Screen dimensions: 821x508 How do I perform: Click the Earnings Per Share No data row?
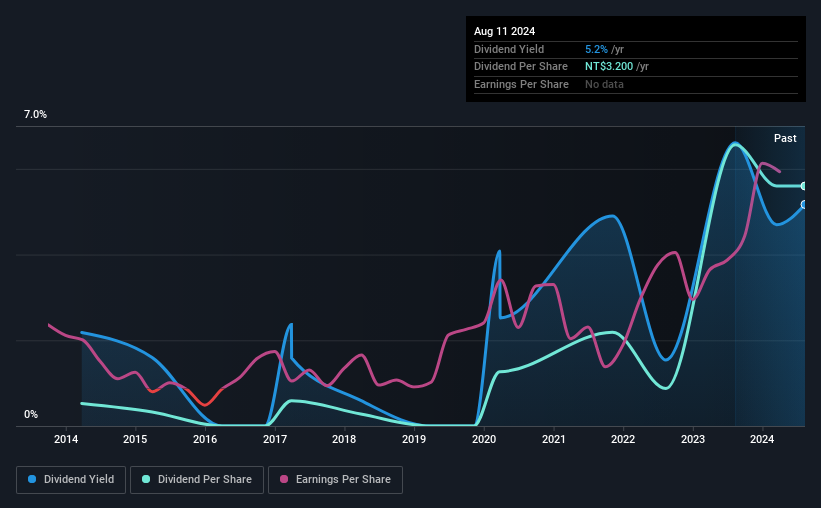coord(636,84)
